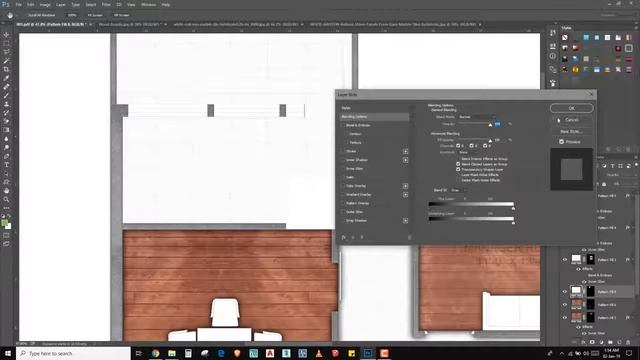Viewport: 640px width, 360px height.
Task: Add another Drop Shadow with plus button
Action: [405, 220]
